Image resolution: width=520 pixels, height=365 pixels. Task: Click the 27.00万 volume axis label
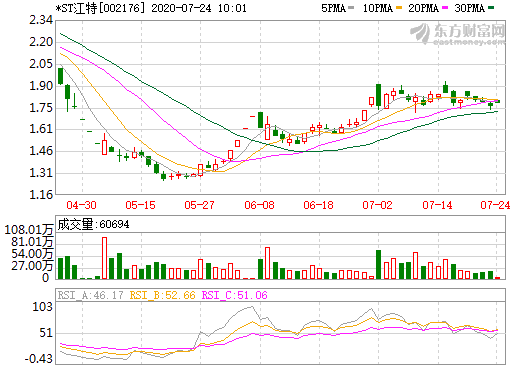point(32,266)
